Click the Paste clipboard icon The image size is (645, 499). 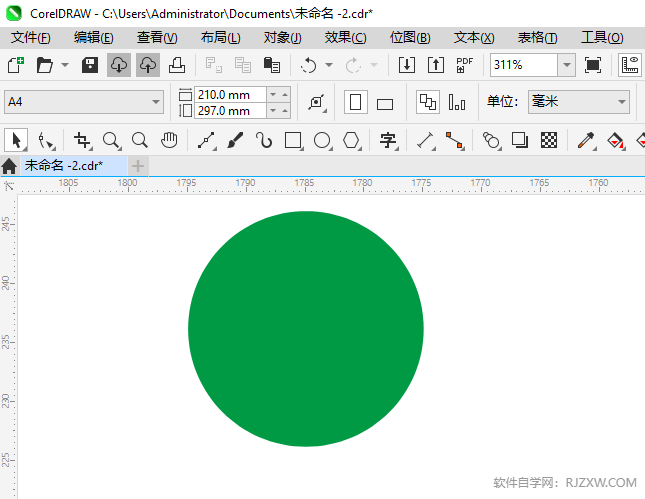pos(271,65)
